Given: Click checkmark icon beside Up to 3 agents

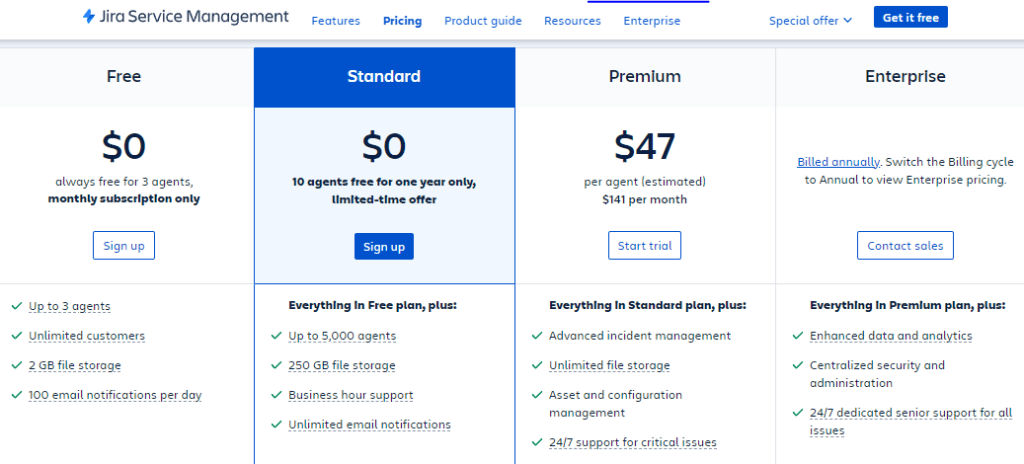Looking at the screenshot, I should 16,306.
